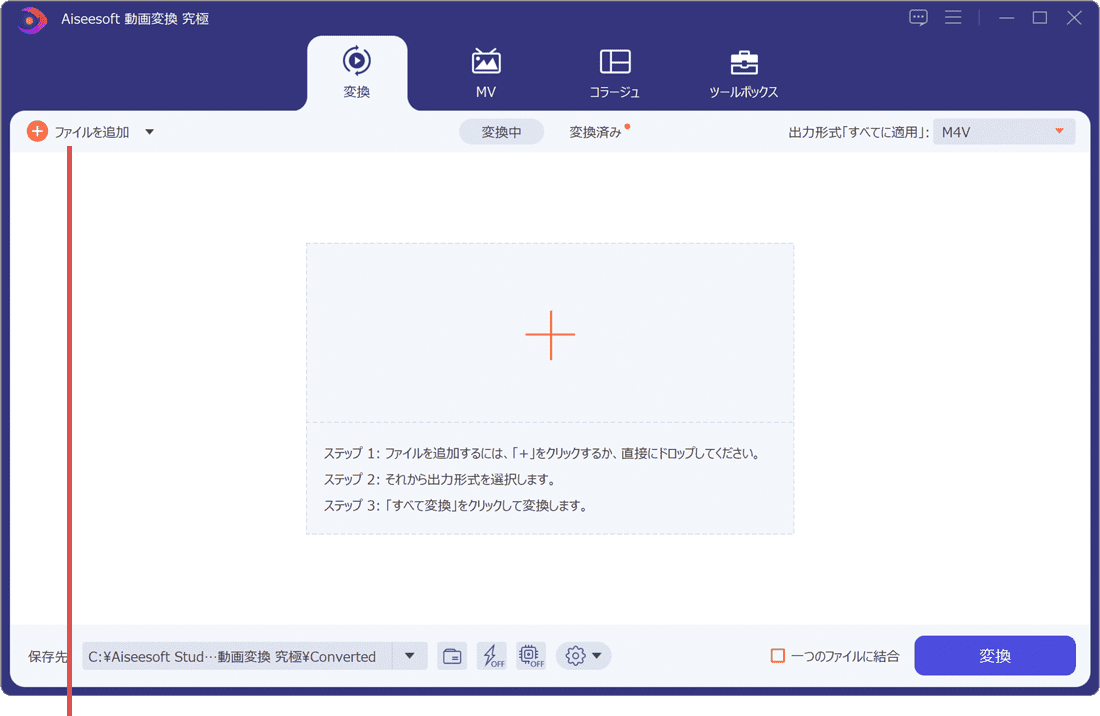Click the feedback speech-bubble icon in title bar

[918, 17]
